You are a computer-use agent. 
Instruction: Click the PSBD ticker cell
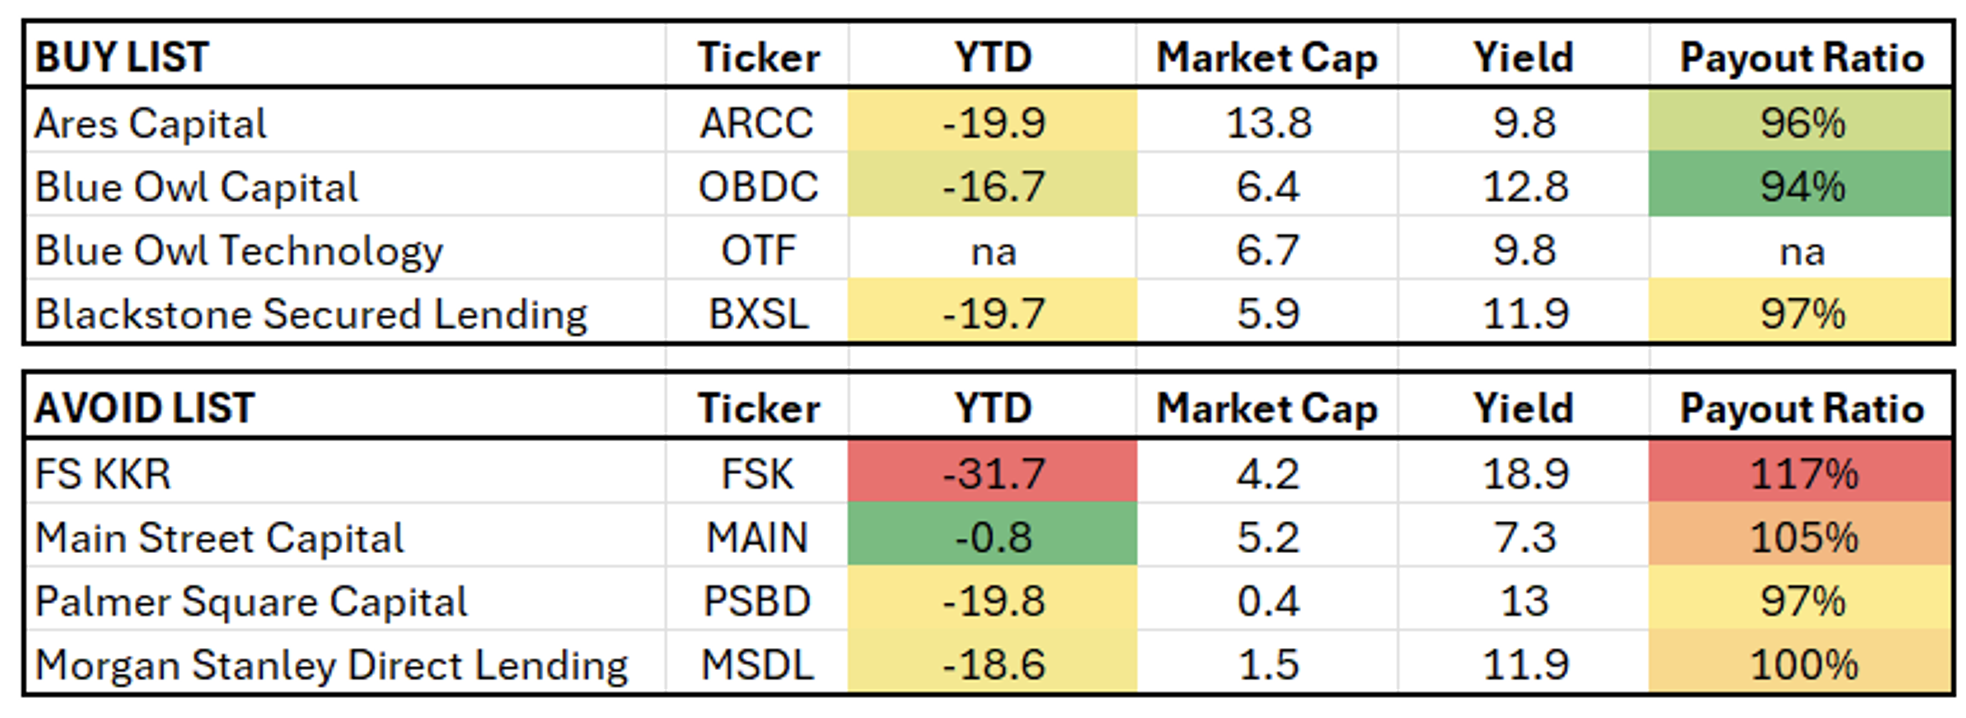coord(757,601)
